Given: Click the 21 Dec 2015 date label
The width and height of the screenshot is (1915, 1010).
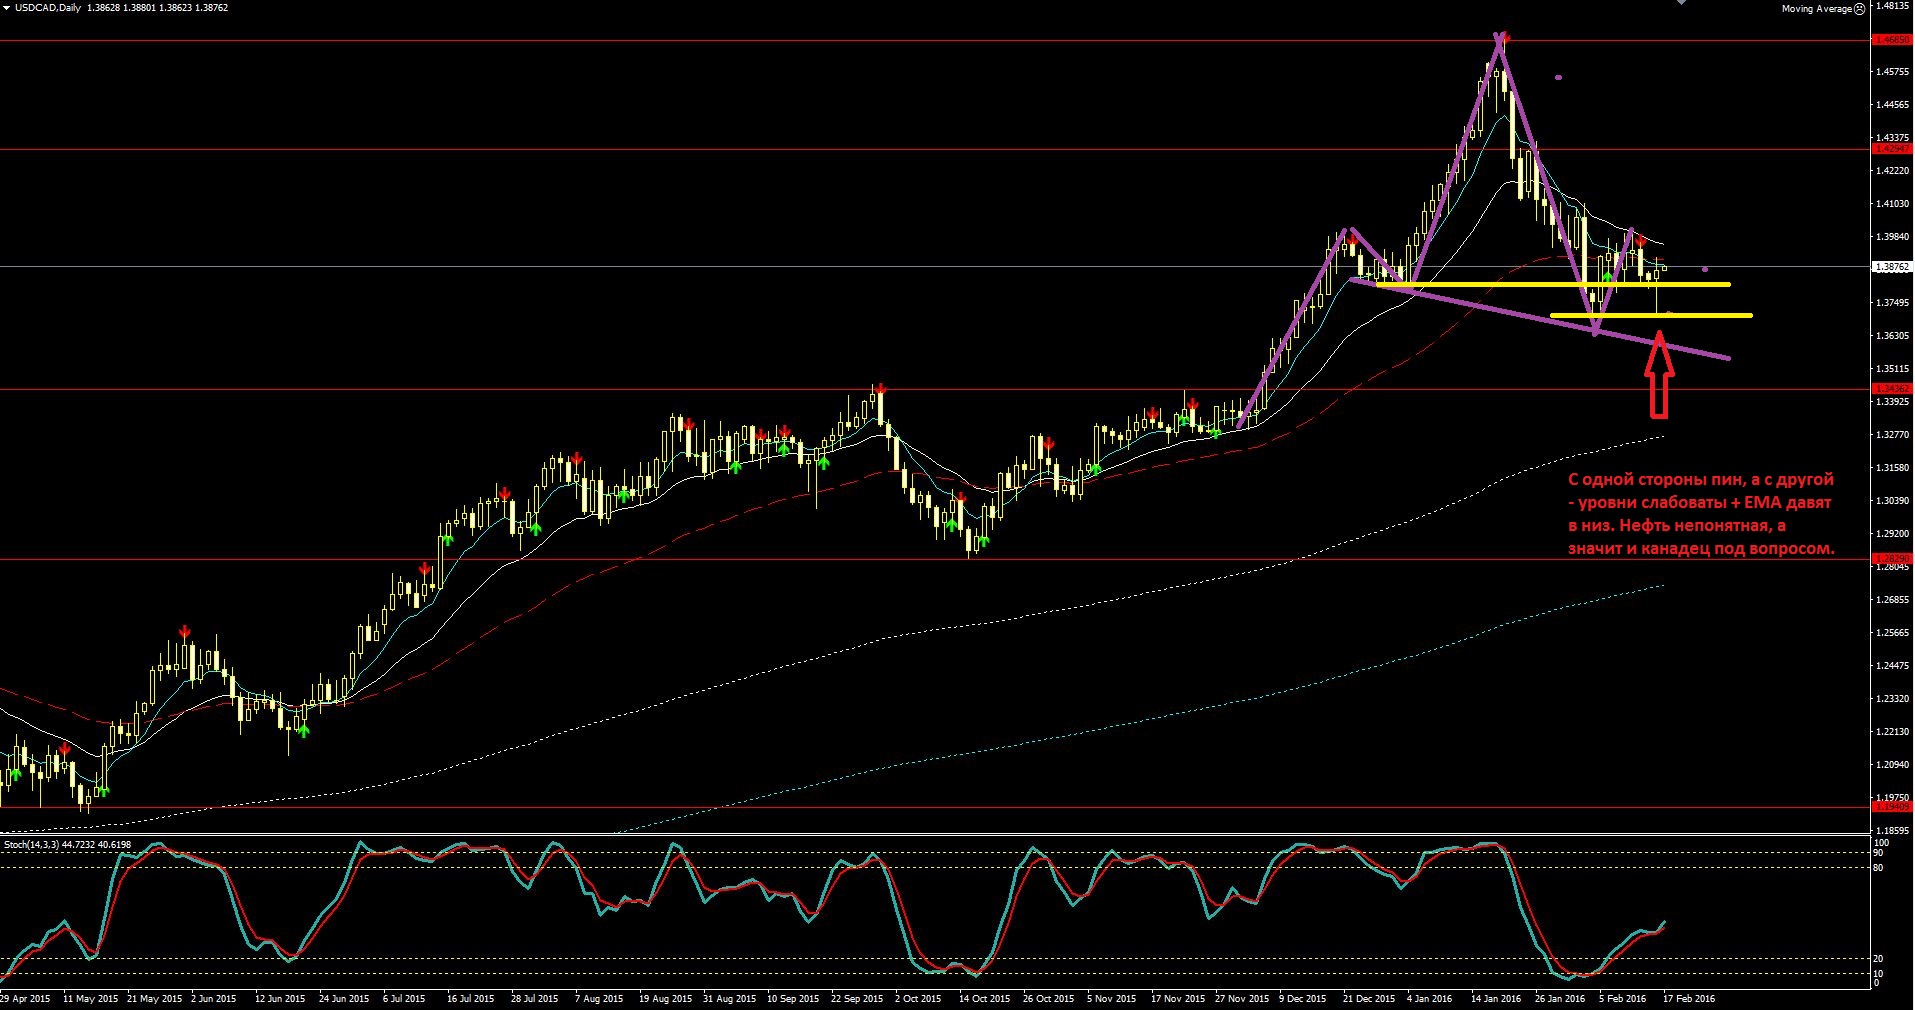Looking at the screenshot, I should (x=1369, y=998).
